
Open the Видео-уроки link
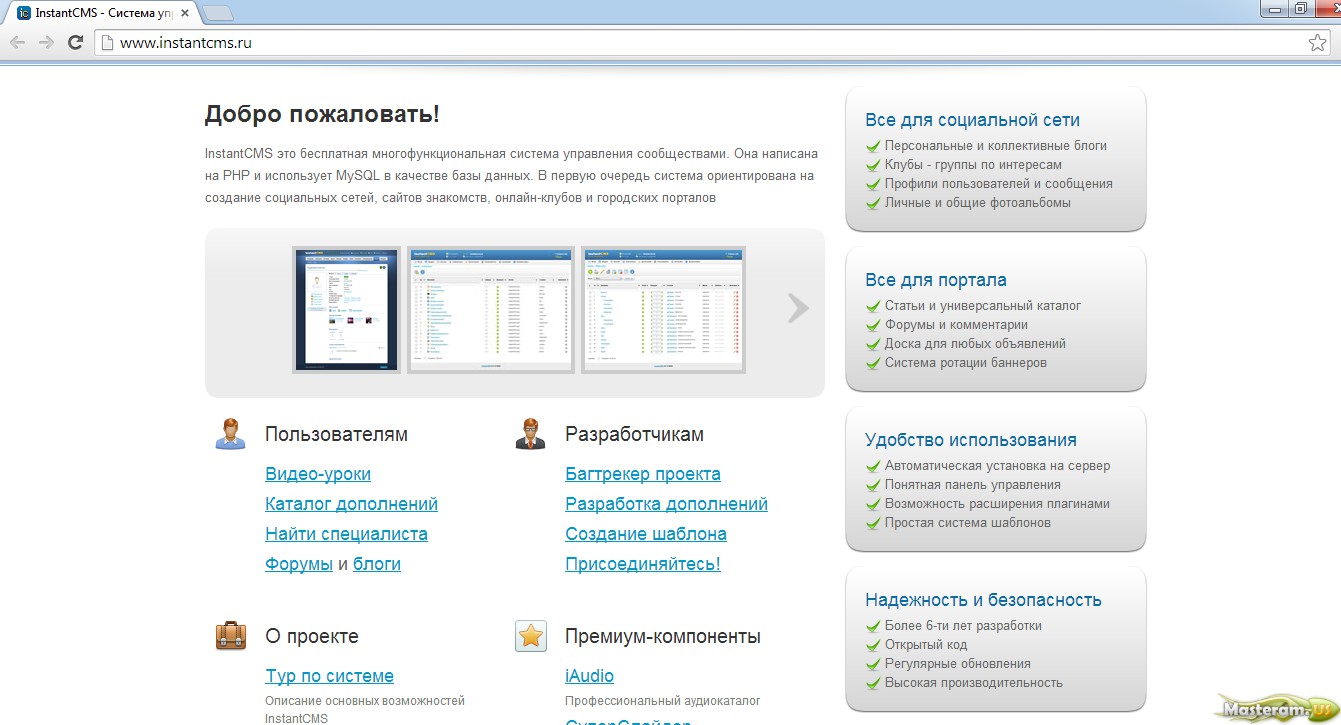pos(318,474)
